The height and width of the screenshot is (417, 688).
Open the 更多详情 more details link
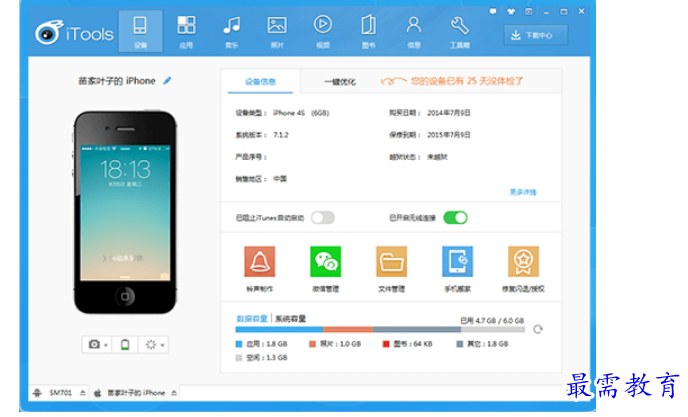pyautogui.click(x=523, y=192)
